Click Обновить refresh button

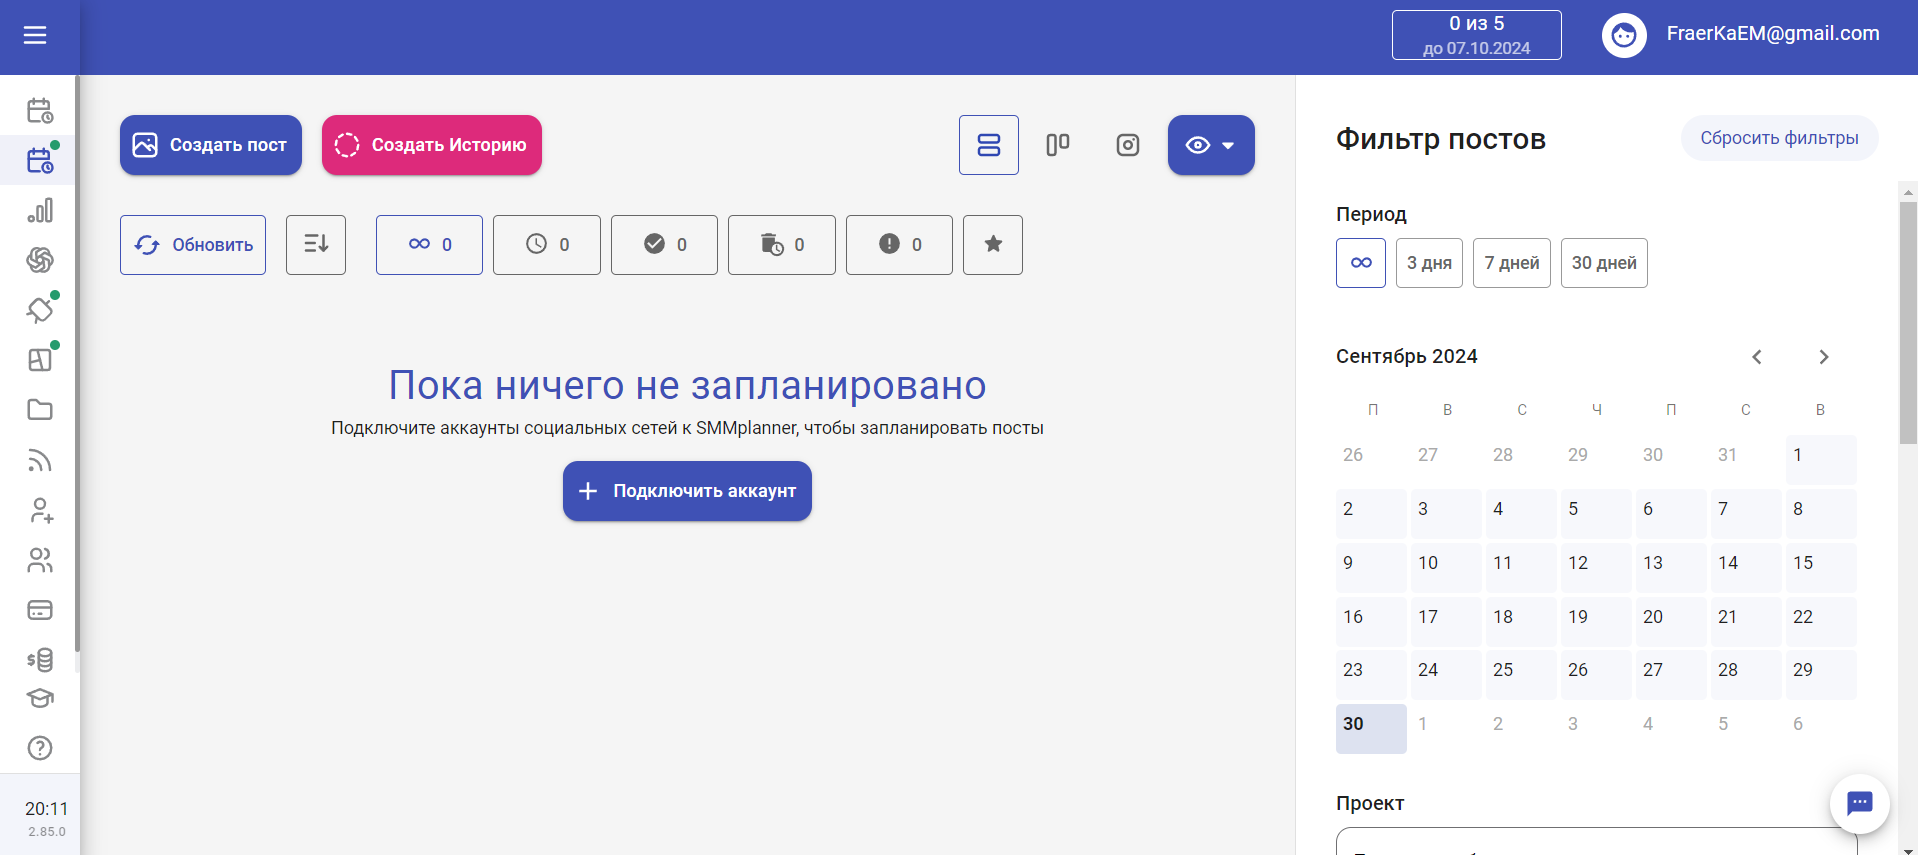(193, 245)
